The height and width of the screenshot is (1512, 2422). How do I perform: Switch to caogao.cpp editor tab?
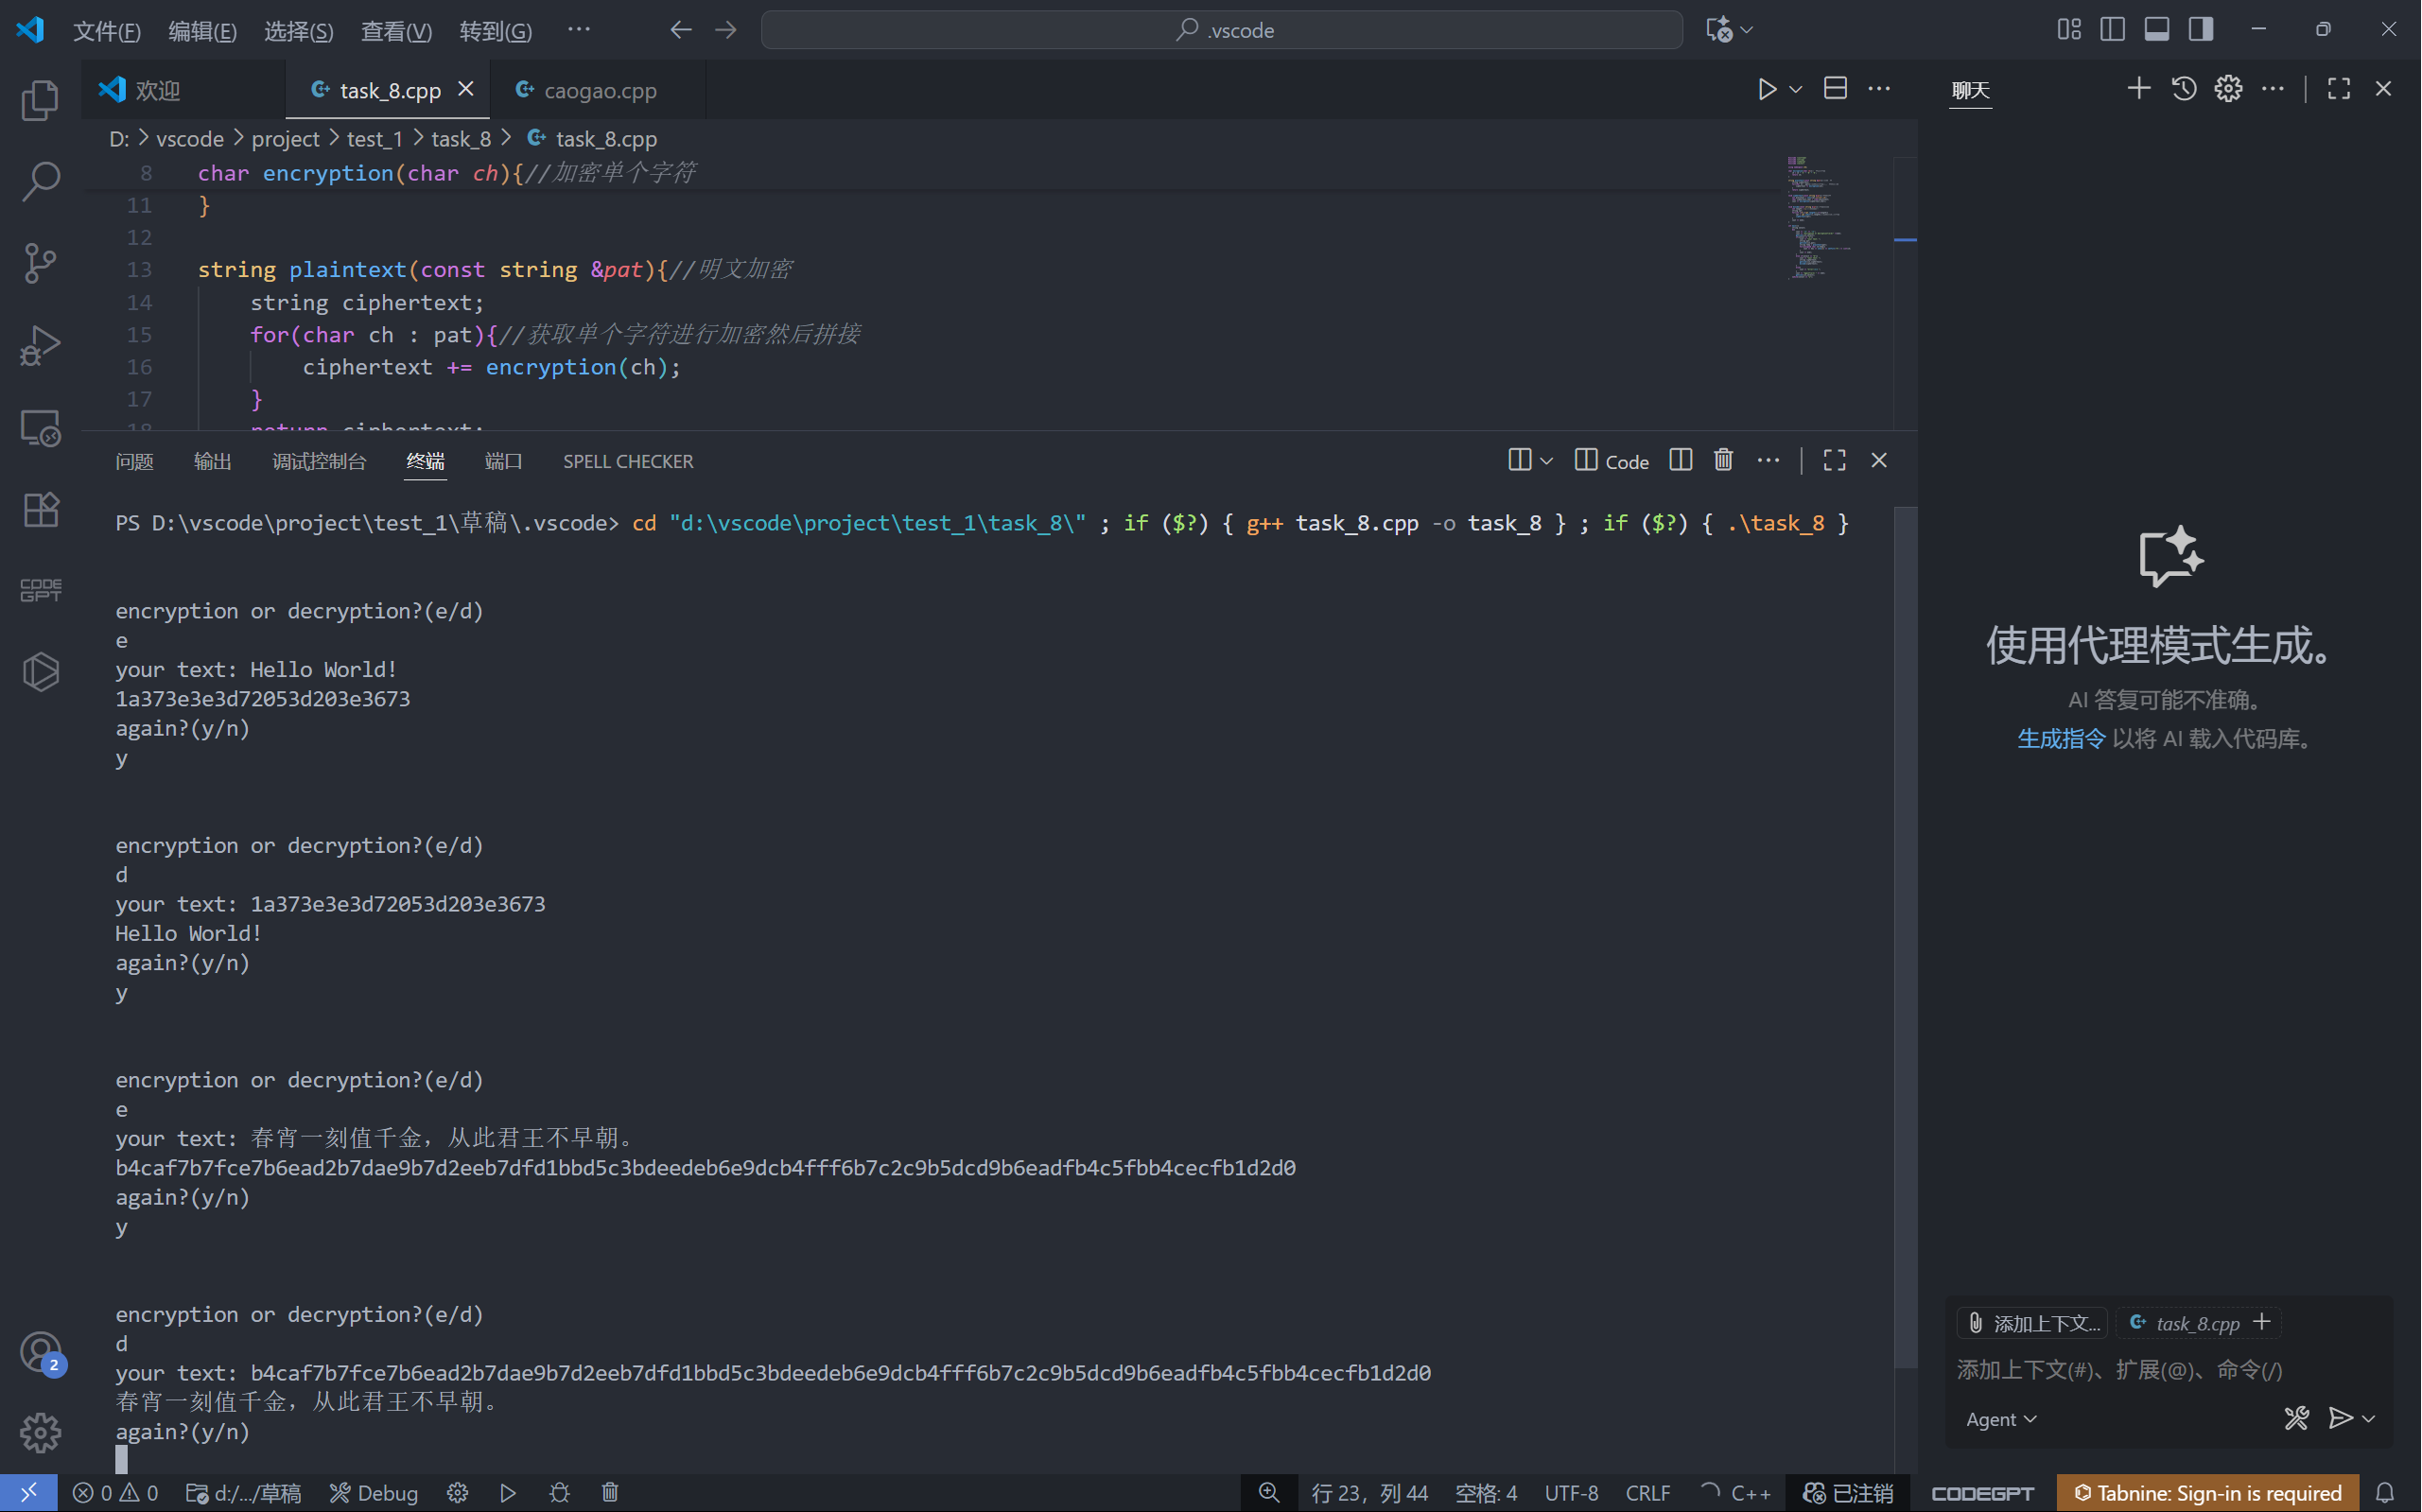coord(599,90)
